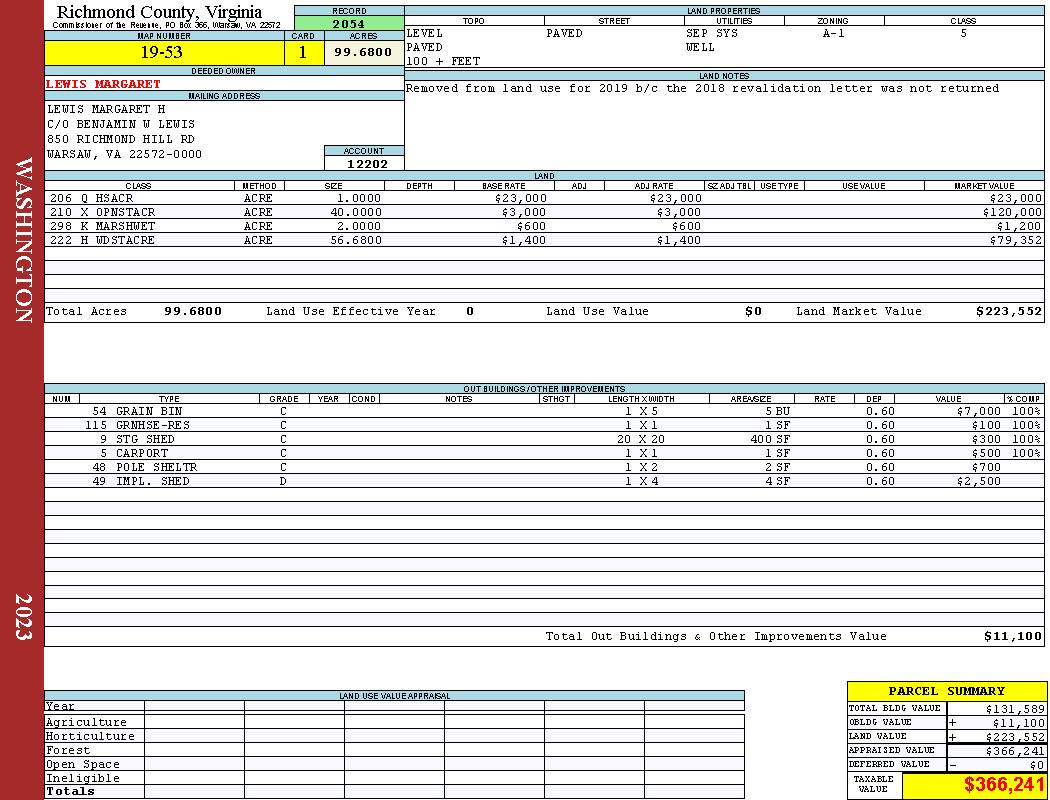Click GRAIN BIN outbuilding row
Image resolution: width=1050 pixels, height=800 pixels.
pos(544,411)
